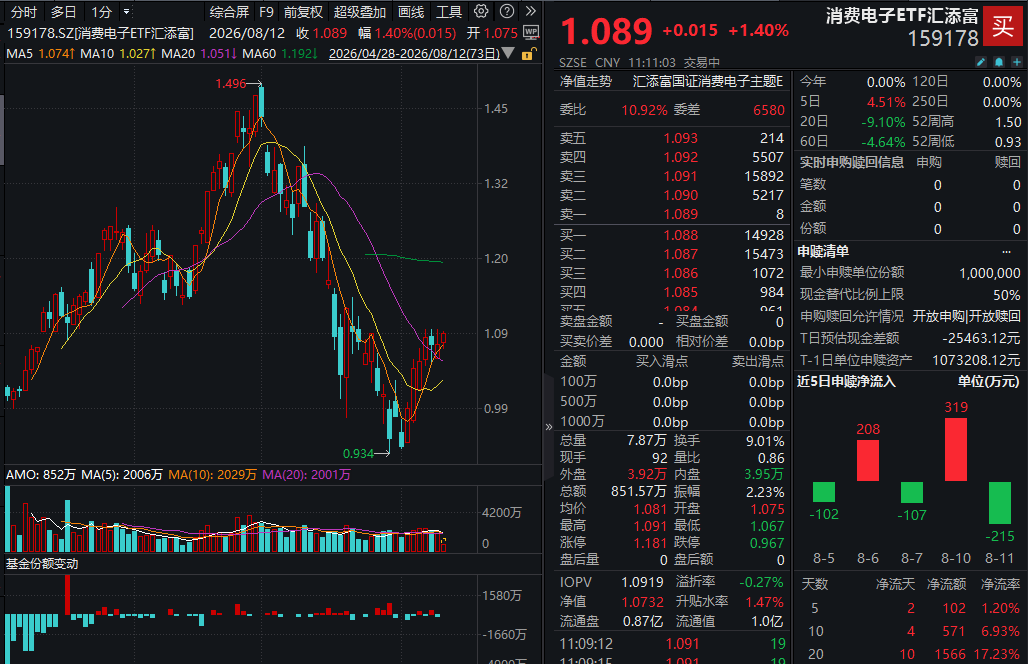Viewport: 1028px width, 664px height.
Task: Click the 换手 9.01% value
Action: 765,441
